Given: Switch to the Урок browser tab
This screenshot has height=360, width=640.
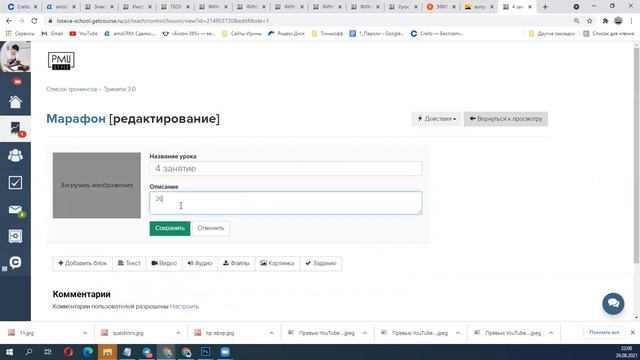Looking at the screenshot, I should pos(402,7).
